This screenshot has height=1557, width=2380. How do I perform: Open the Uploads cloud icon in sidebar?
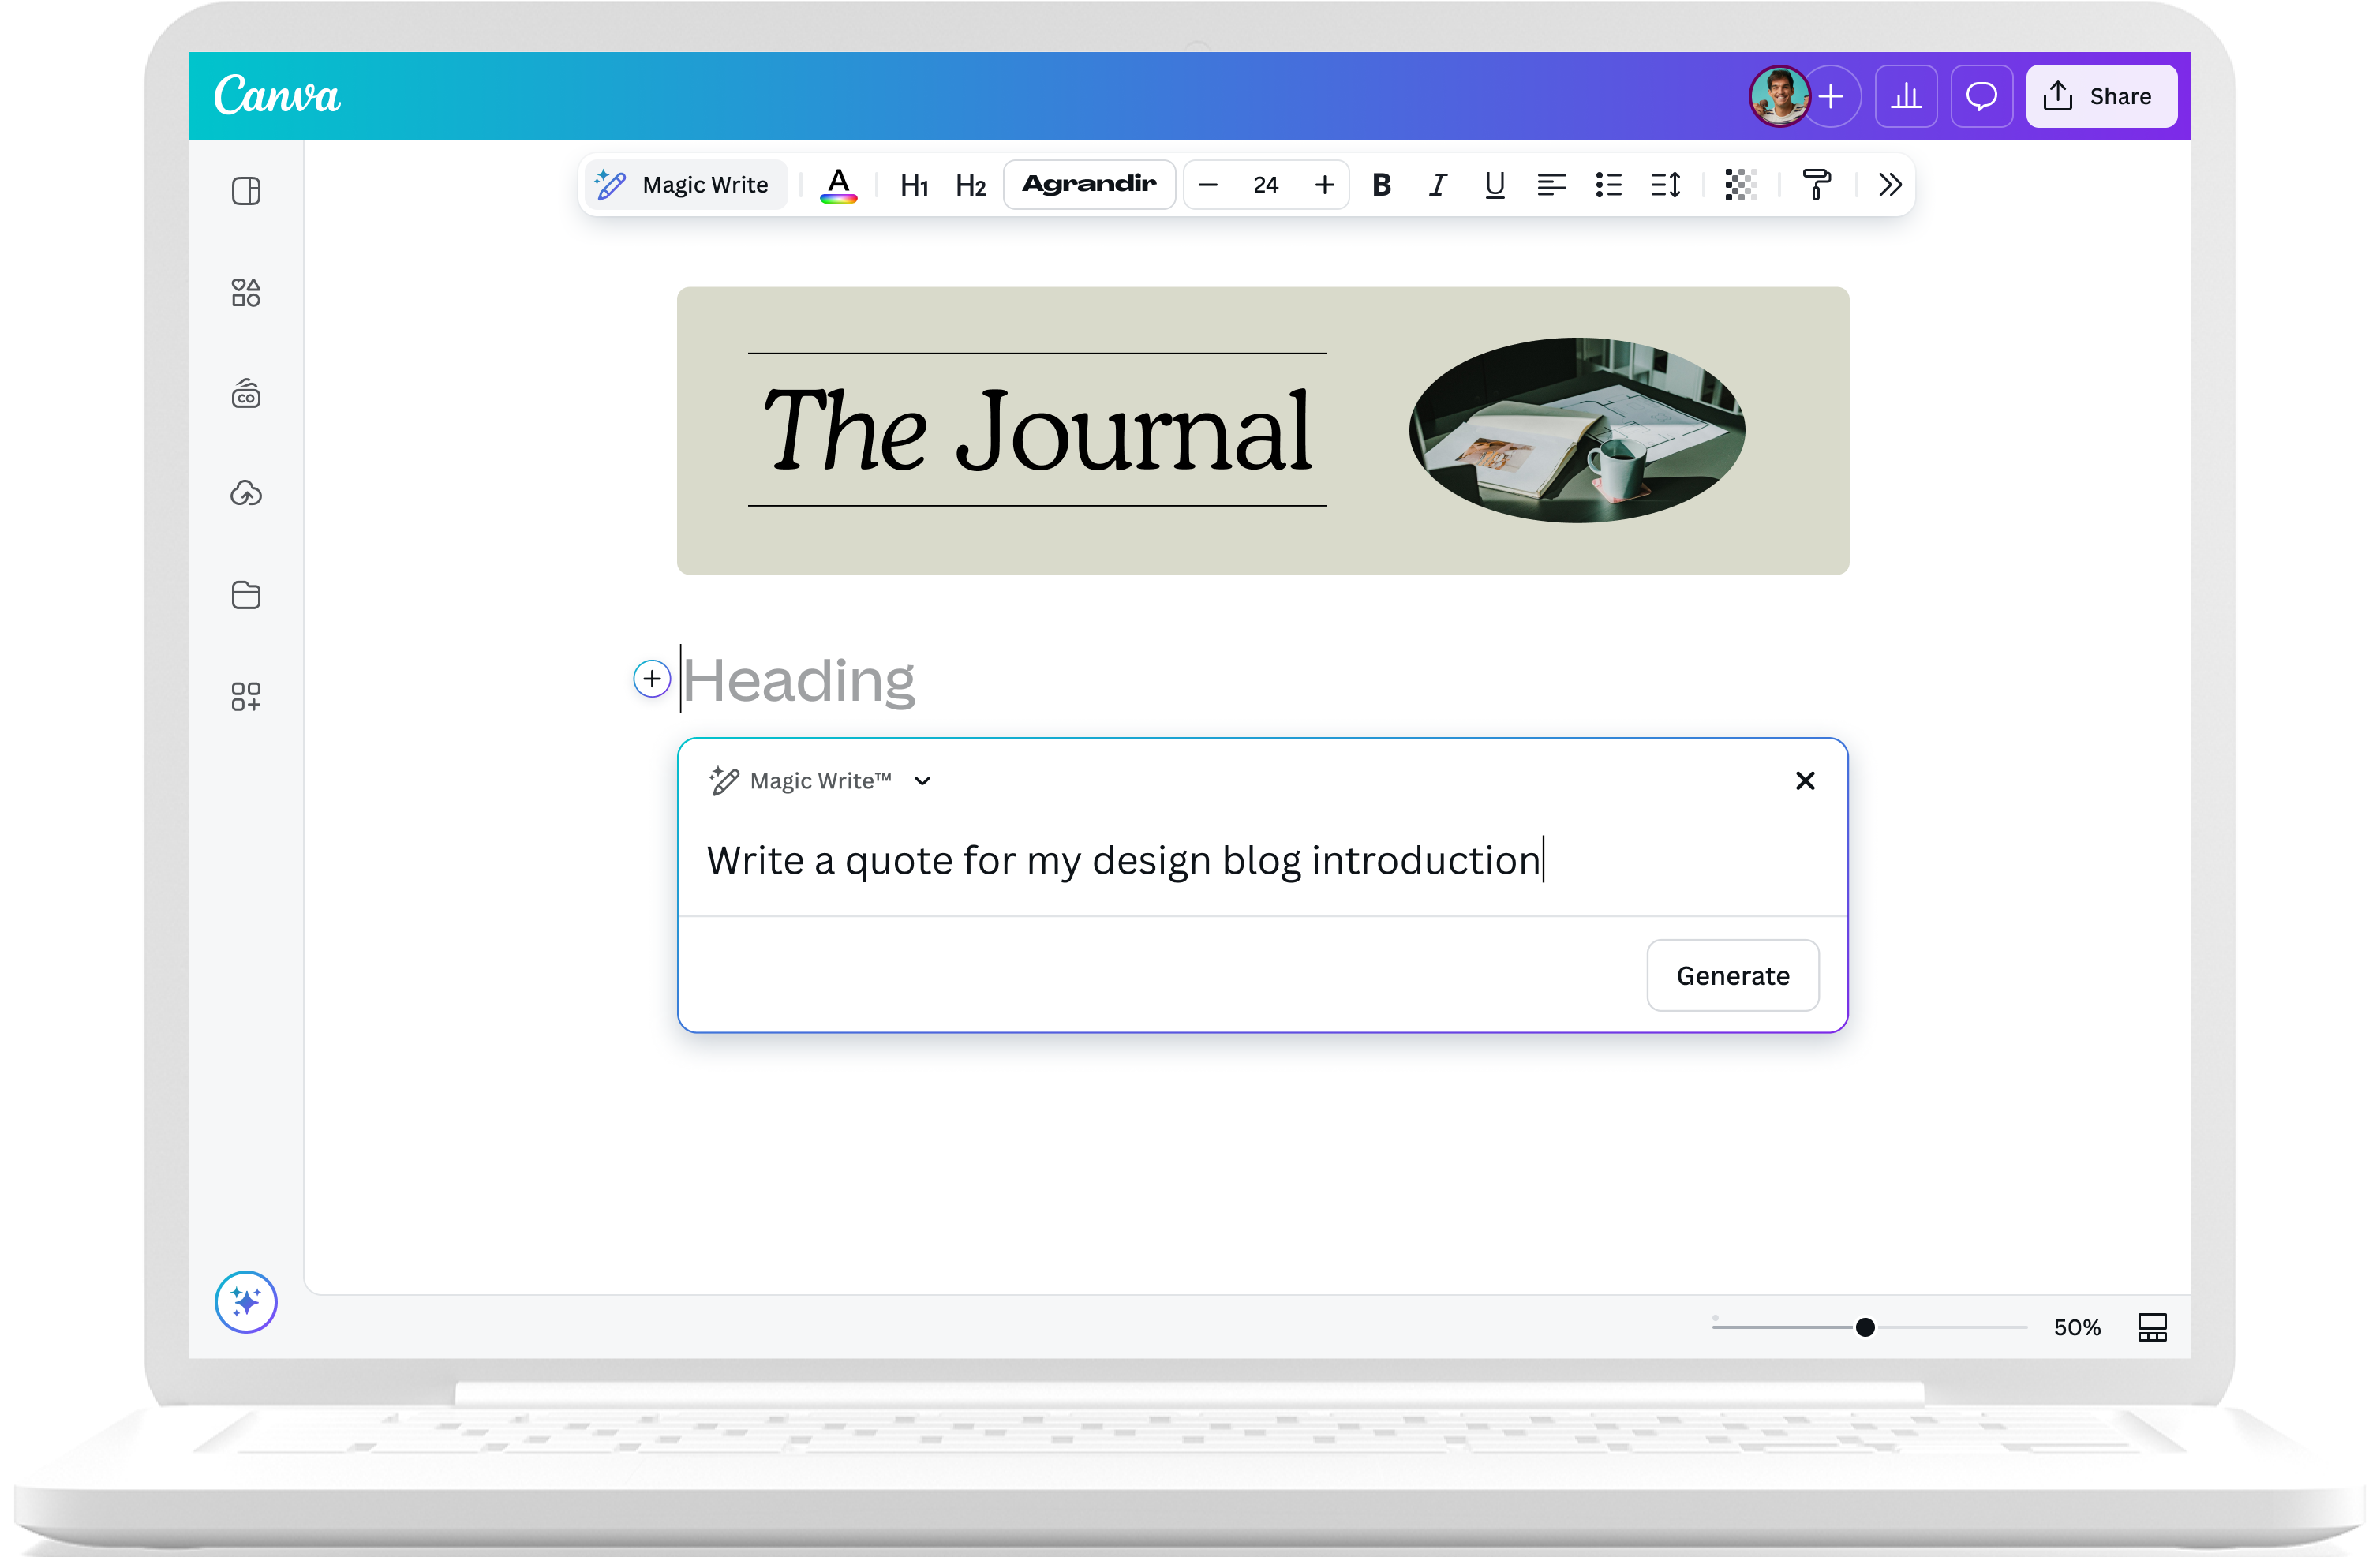click(245, 493)
